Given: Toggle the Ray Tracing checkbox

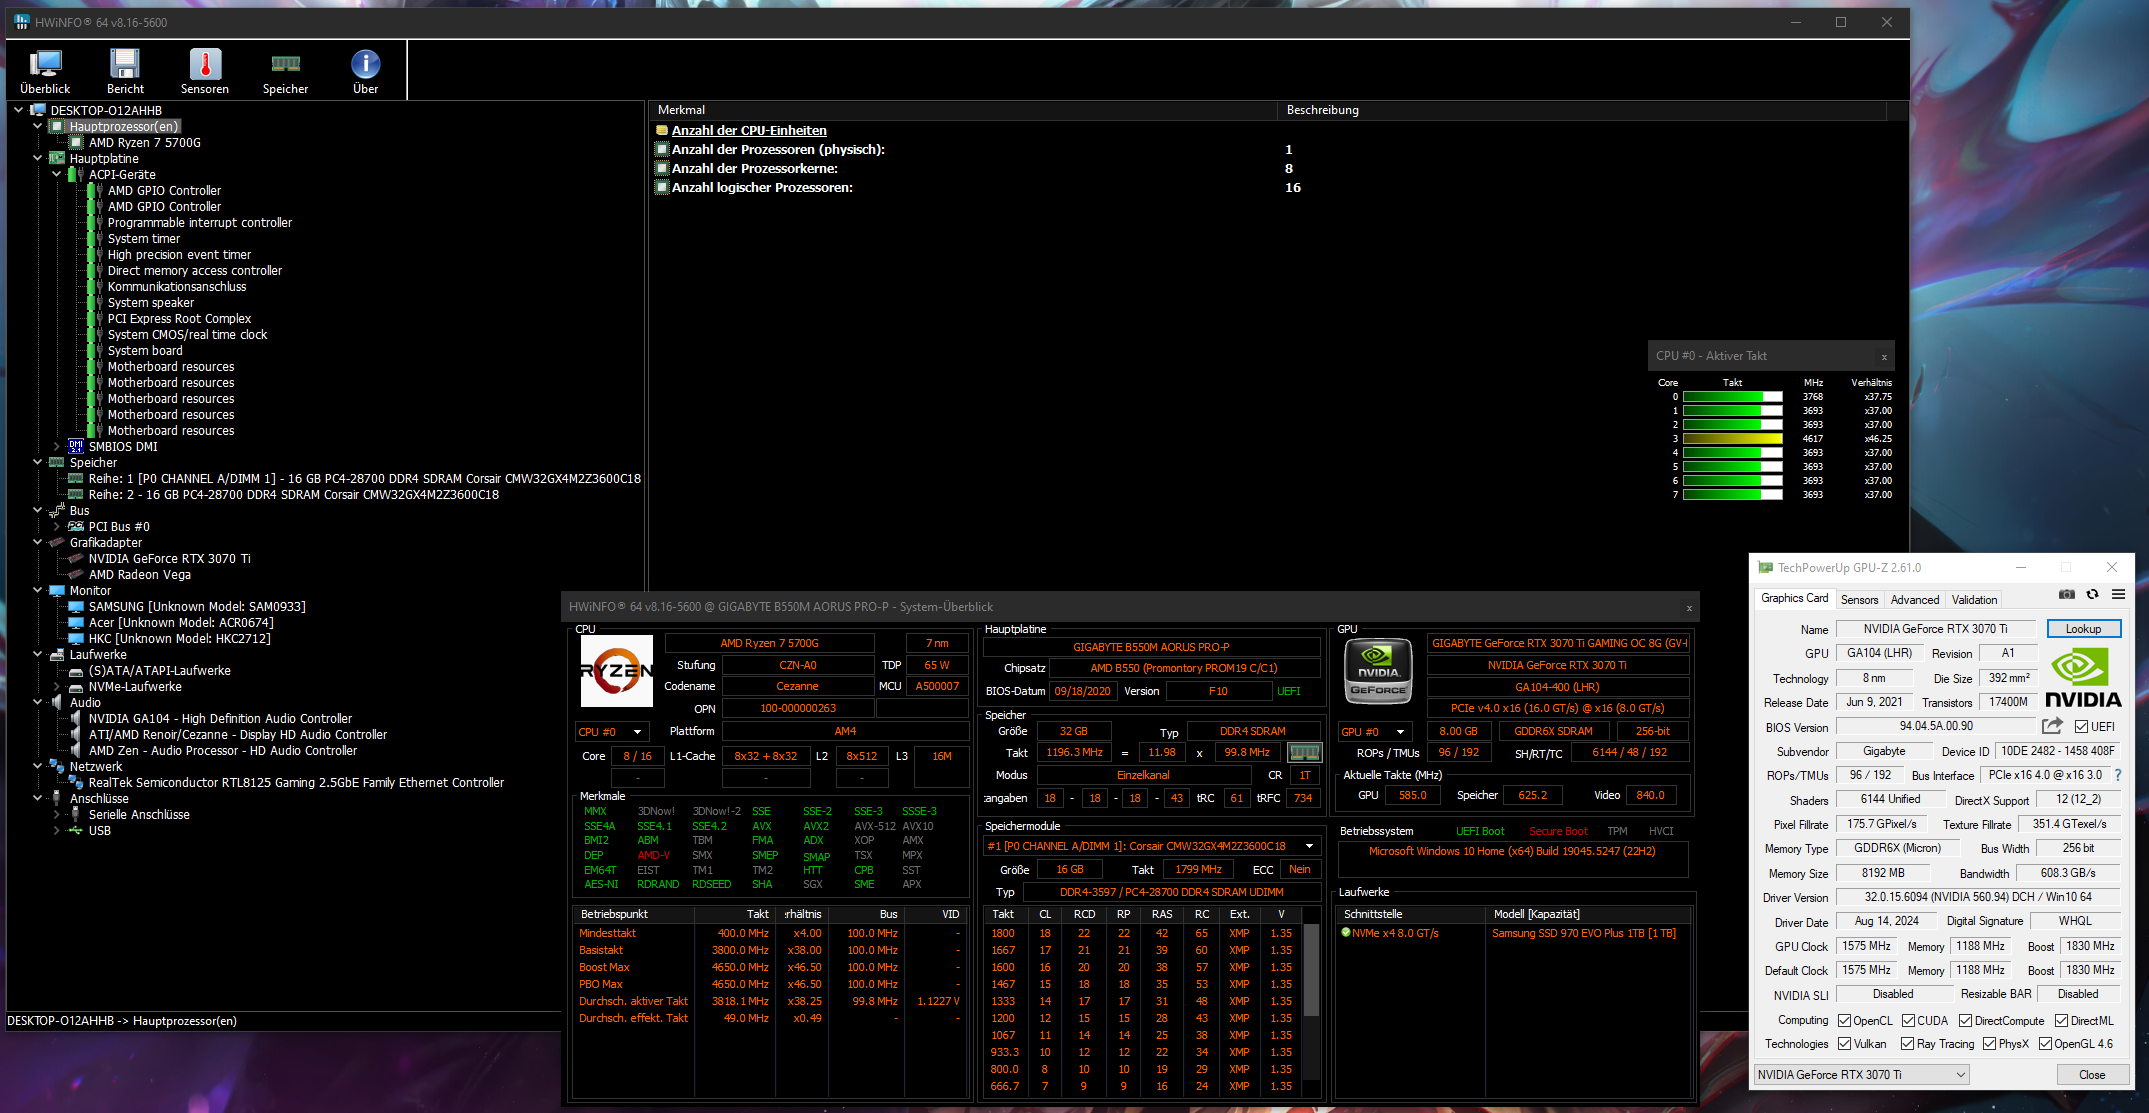Looking at the screenshot, I should click(x=1907, y=1044).
